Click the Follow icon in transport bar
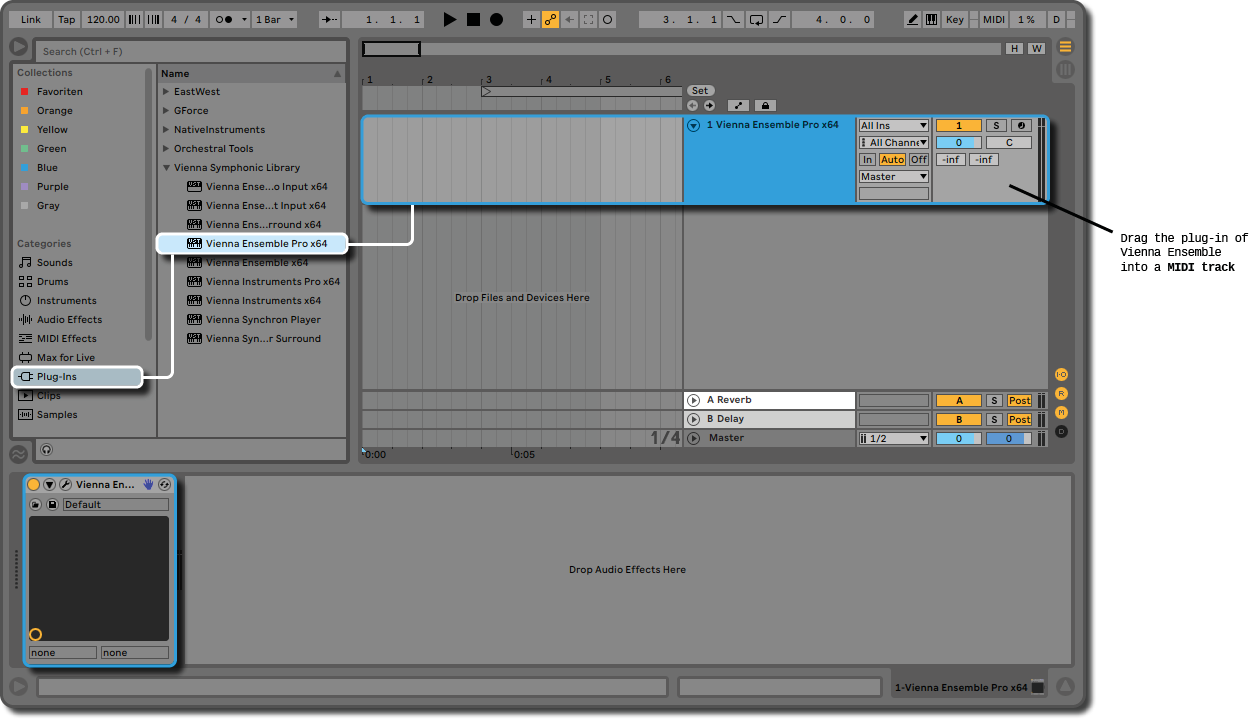 coord(331,19)
